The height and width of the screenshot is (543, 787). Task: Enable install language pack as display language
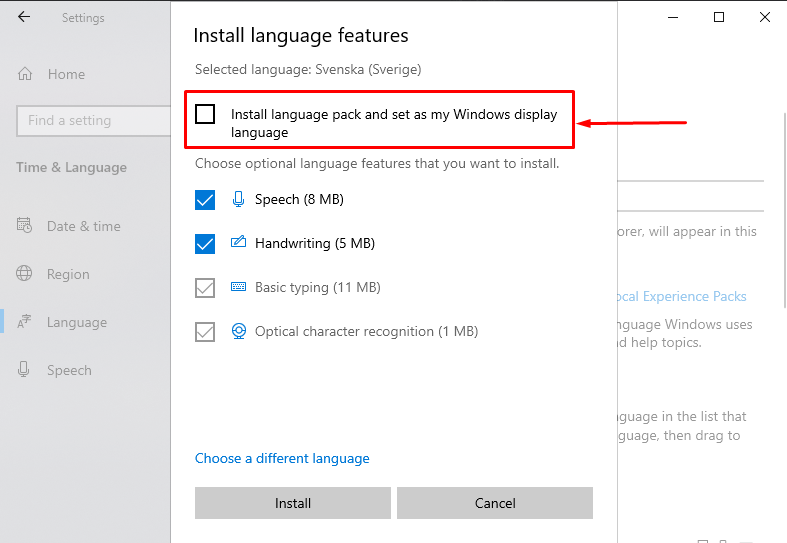click(206, 114)
